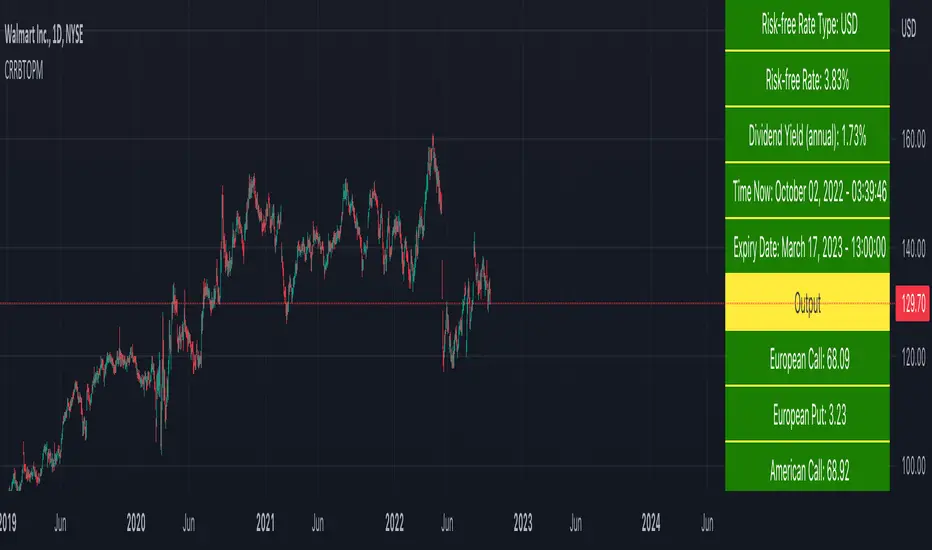Click the Risk-free Rate: 3.83% cell
932x550 pixels.
(x=807, y=79)
